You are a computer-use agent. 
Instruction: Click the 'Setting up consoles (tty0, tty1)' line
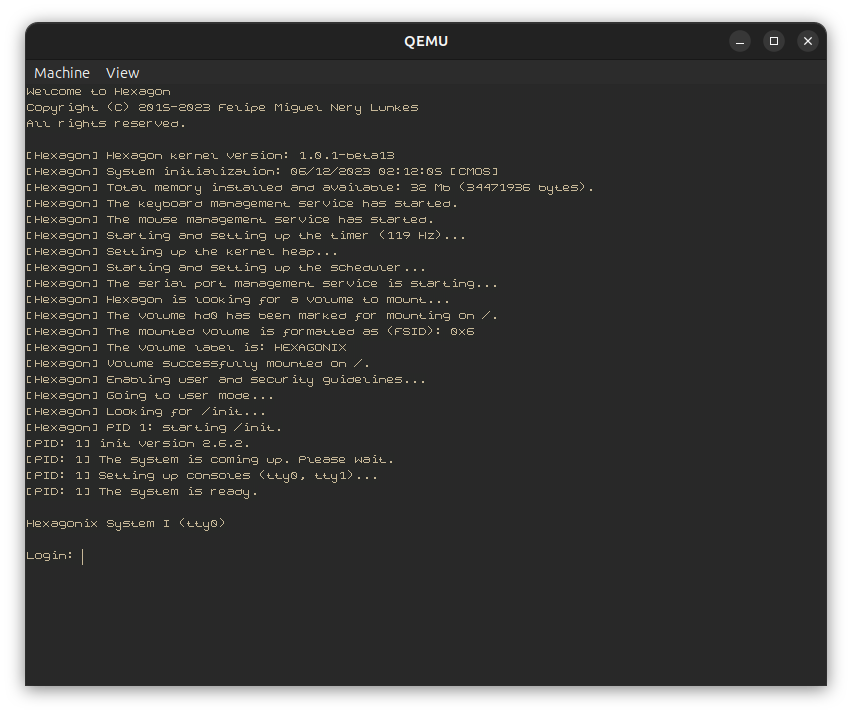pyautogui.click(x=202, y=477)
